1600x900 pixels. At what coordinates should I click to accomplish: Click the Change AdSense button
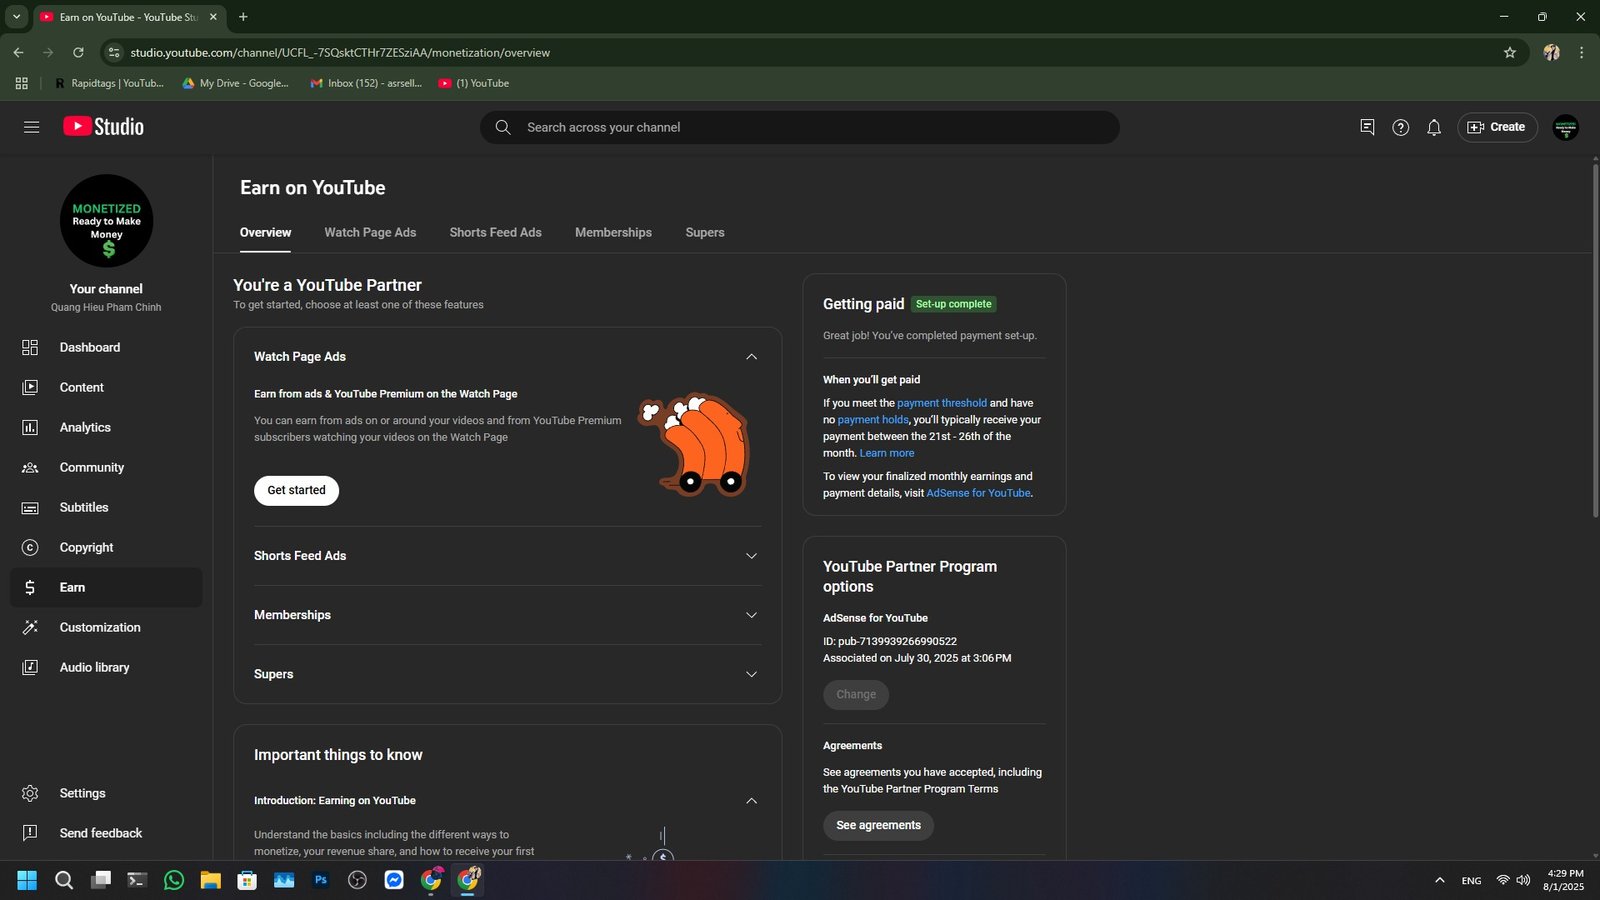coord(856,694)
